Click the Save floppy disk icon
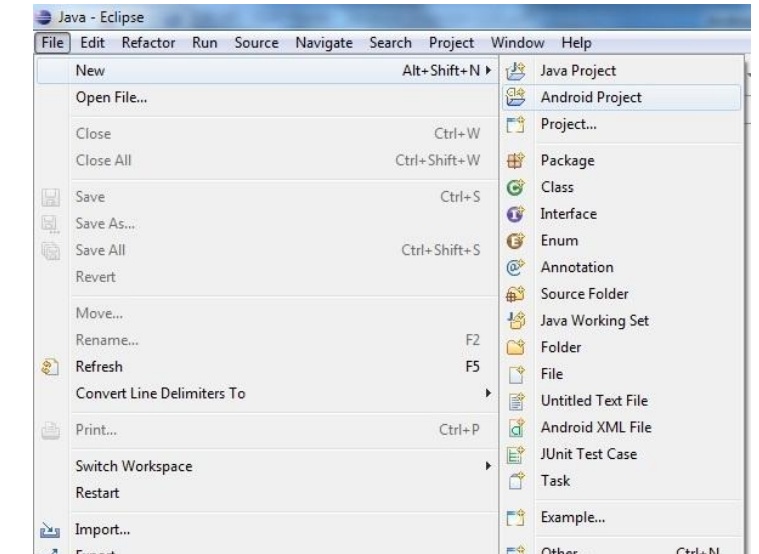 tap(50, 197)
